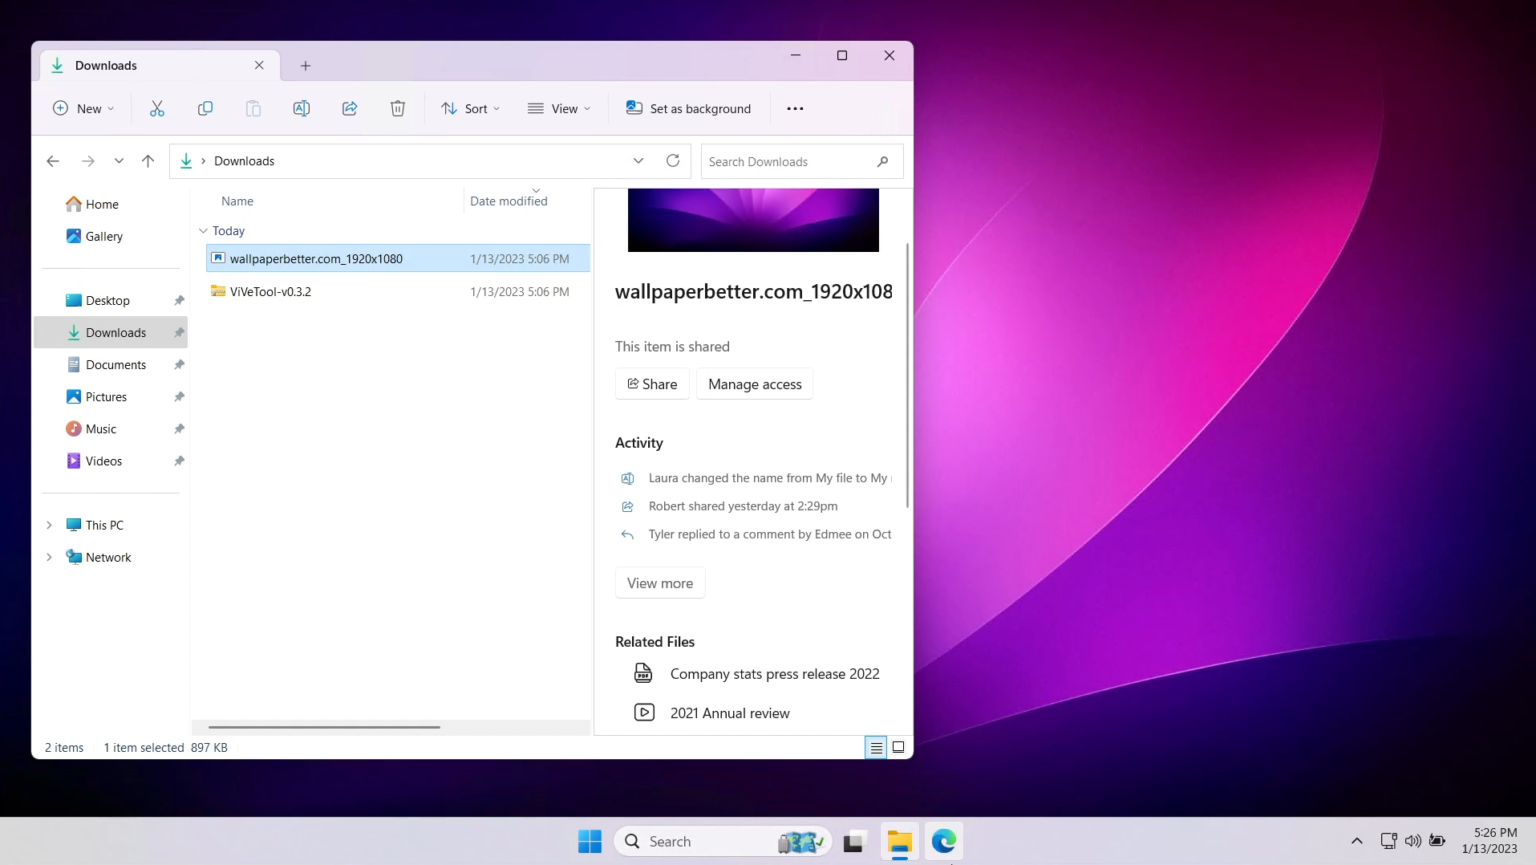This screenshot has height=865, width=1536.
Task: Expand the View options dropdown
Action: pos(559,108)
